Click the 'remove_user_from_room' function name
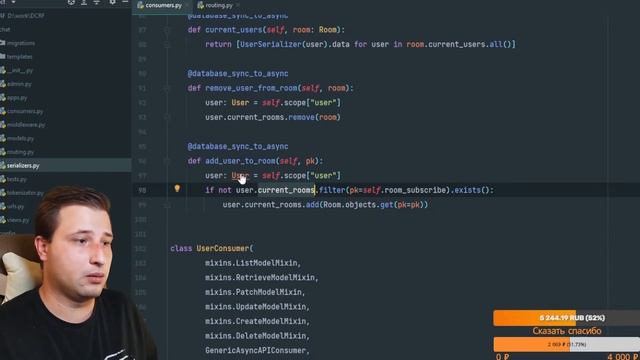 (251, 88)
